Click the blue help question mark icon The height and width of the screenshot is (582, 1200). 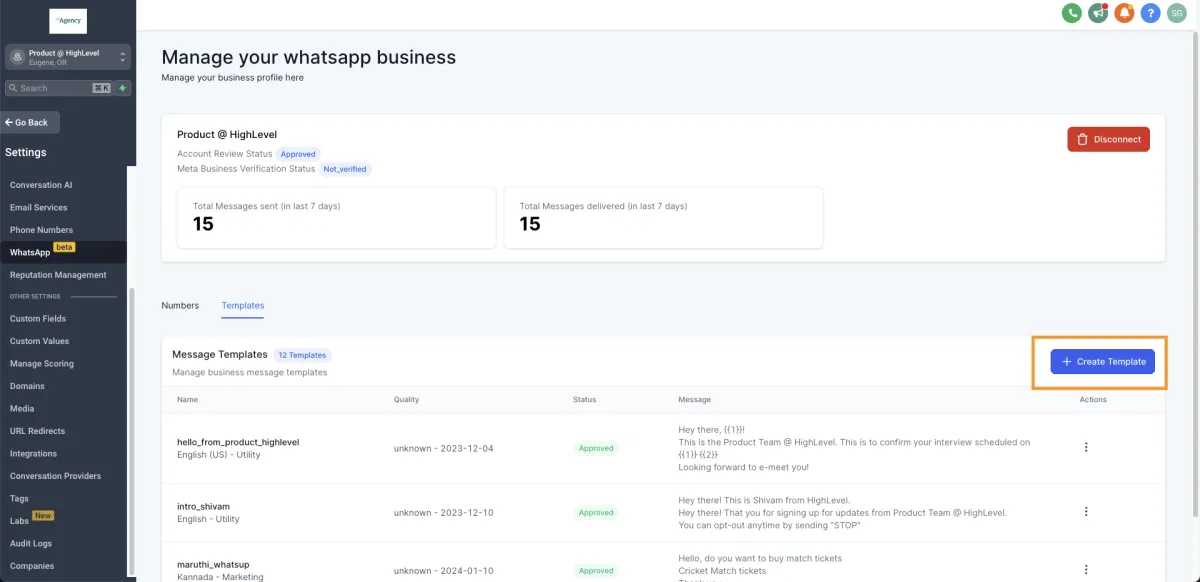pyautogui.click(x=1150, y=13)
